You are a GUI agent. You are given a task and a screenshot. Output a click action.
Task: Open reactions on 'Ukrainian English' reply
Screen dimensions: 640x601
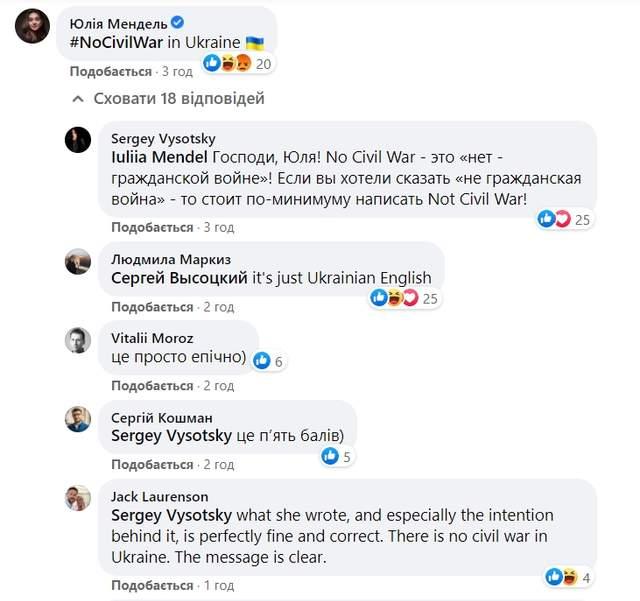pos(404,298)
